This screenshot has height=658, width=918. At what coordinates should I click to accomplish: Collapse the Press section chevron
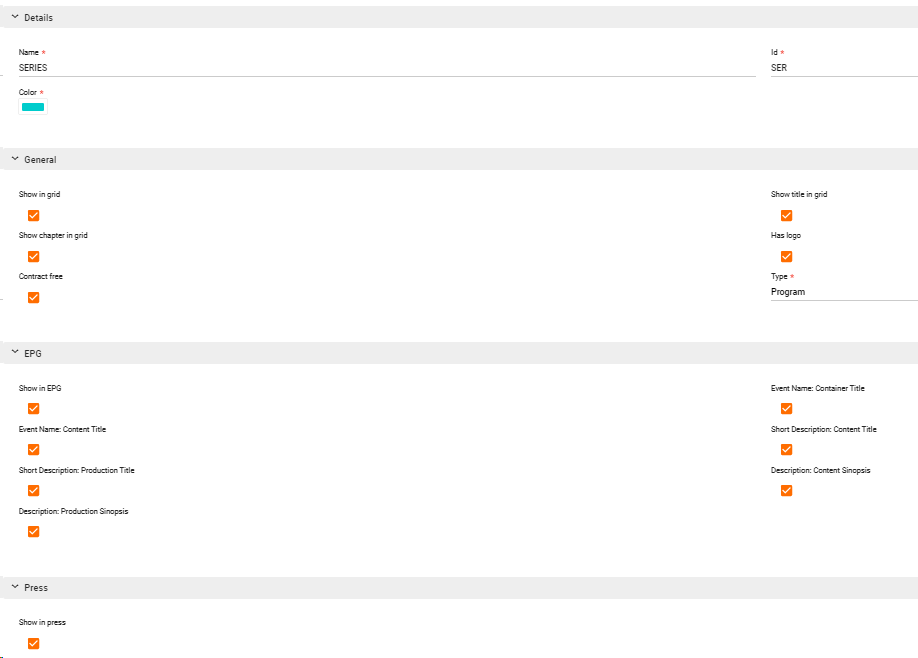15,587
